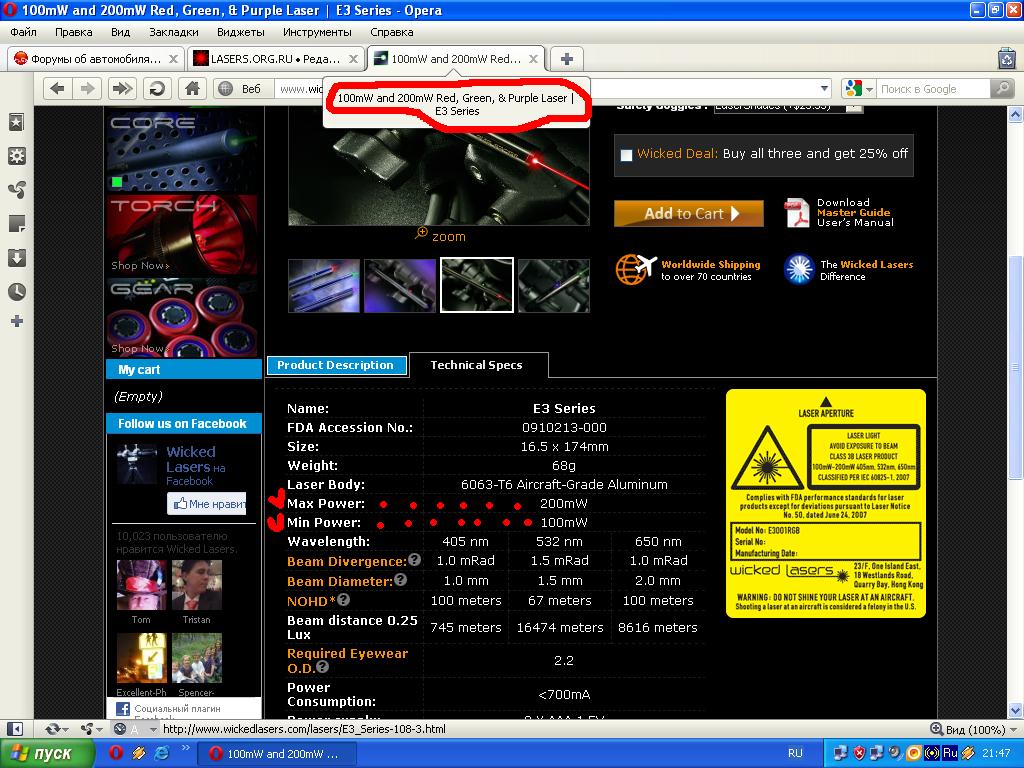Viewport: 1024px width, 768px height.
Task: Select the first product thumbnail with blue lasers
Action: [x=324, y=285]
